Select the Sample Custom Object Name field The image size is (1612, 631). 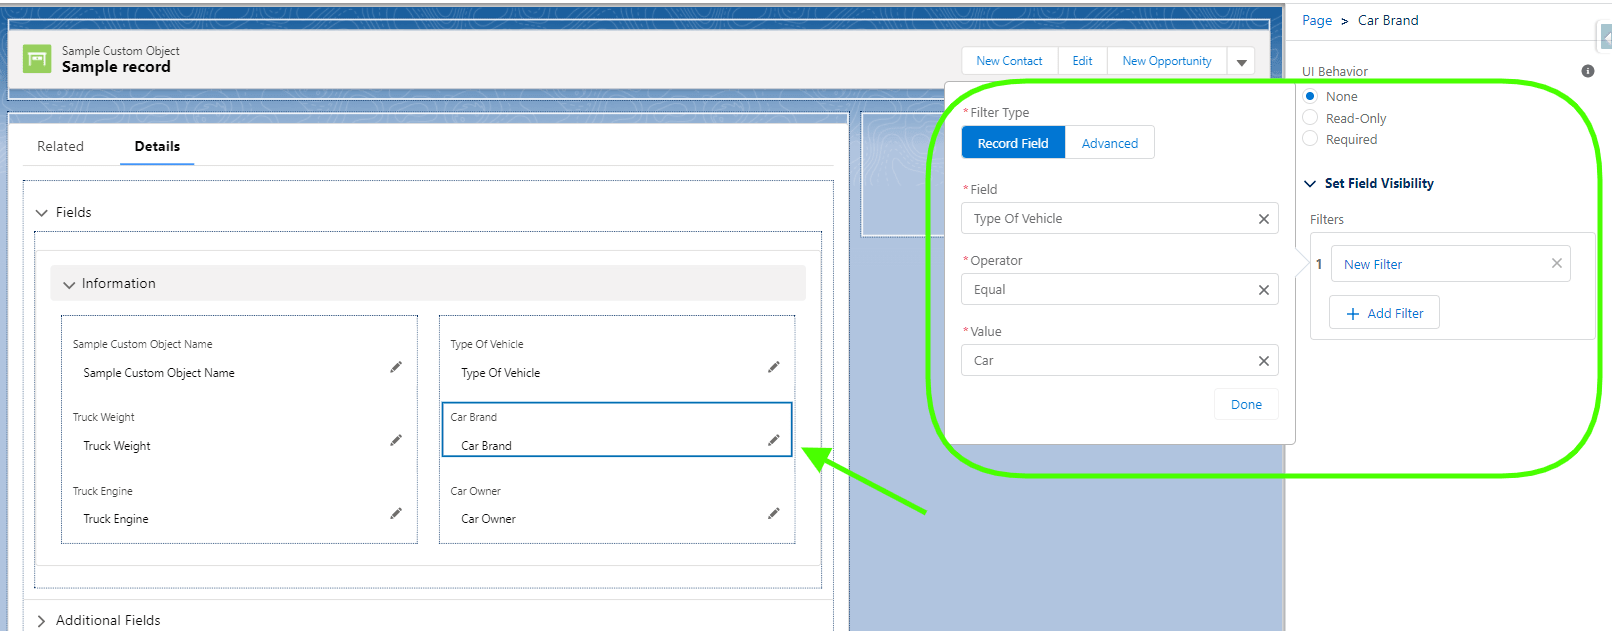point(239,357)
